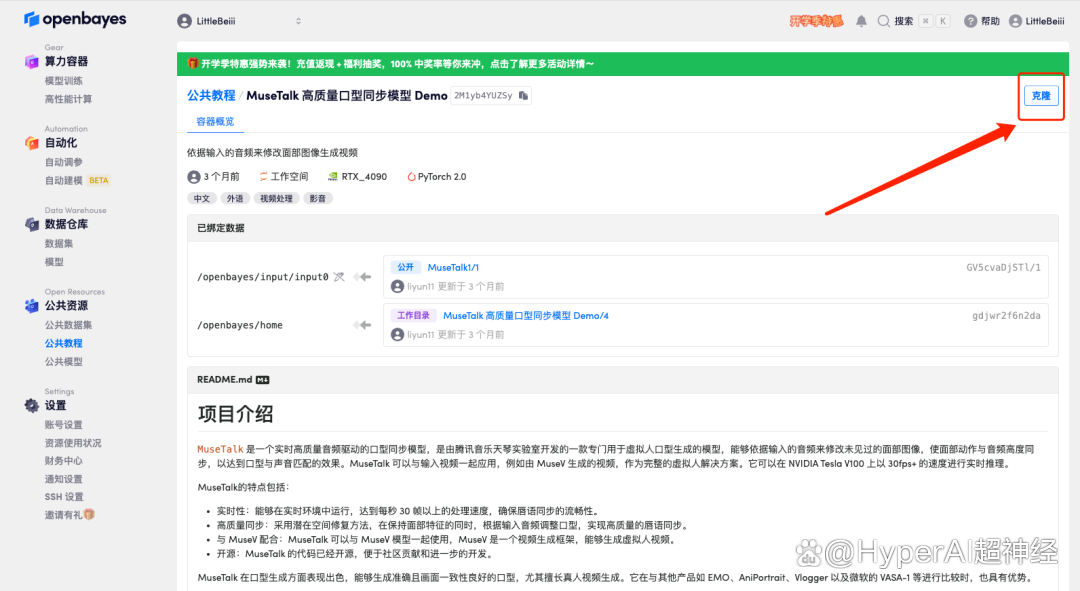Viewport: 1080px width, 591px height.
Task: Click the 影音 tag
Action: pyautogui.click(x=318, y=198)
